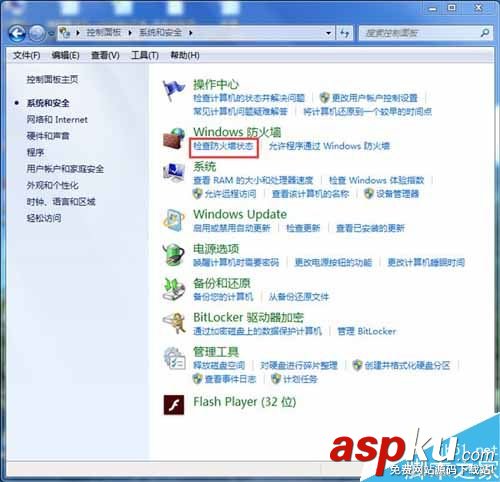Open the 查看(V) menu
The height and width of the screenshot is (482, 500).
pos(105,55)
